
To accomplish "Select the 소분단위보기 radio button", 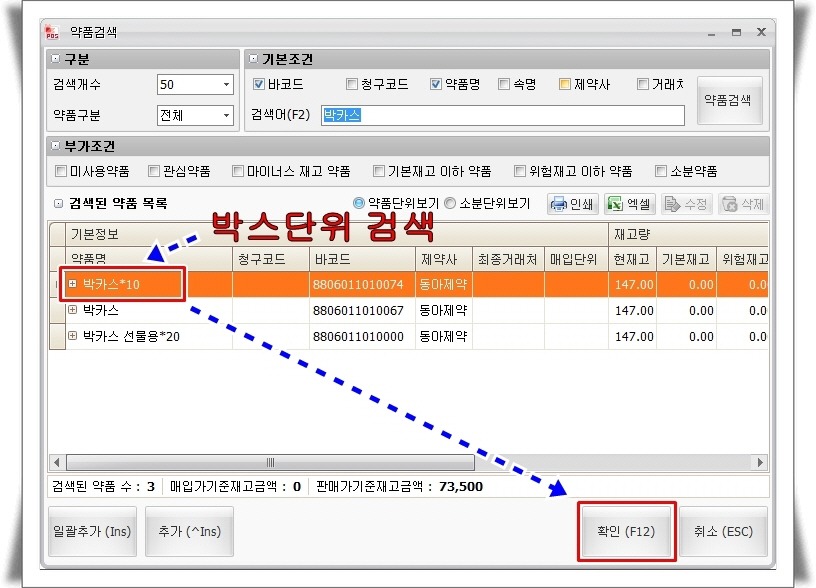I will click(x=450, y=204).
